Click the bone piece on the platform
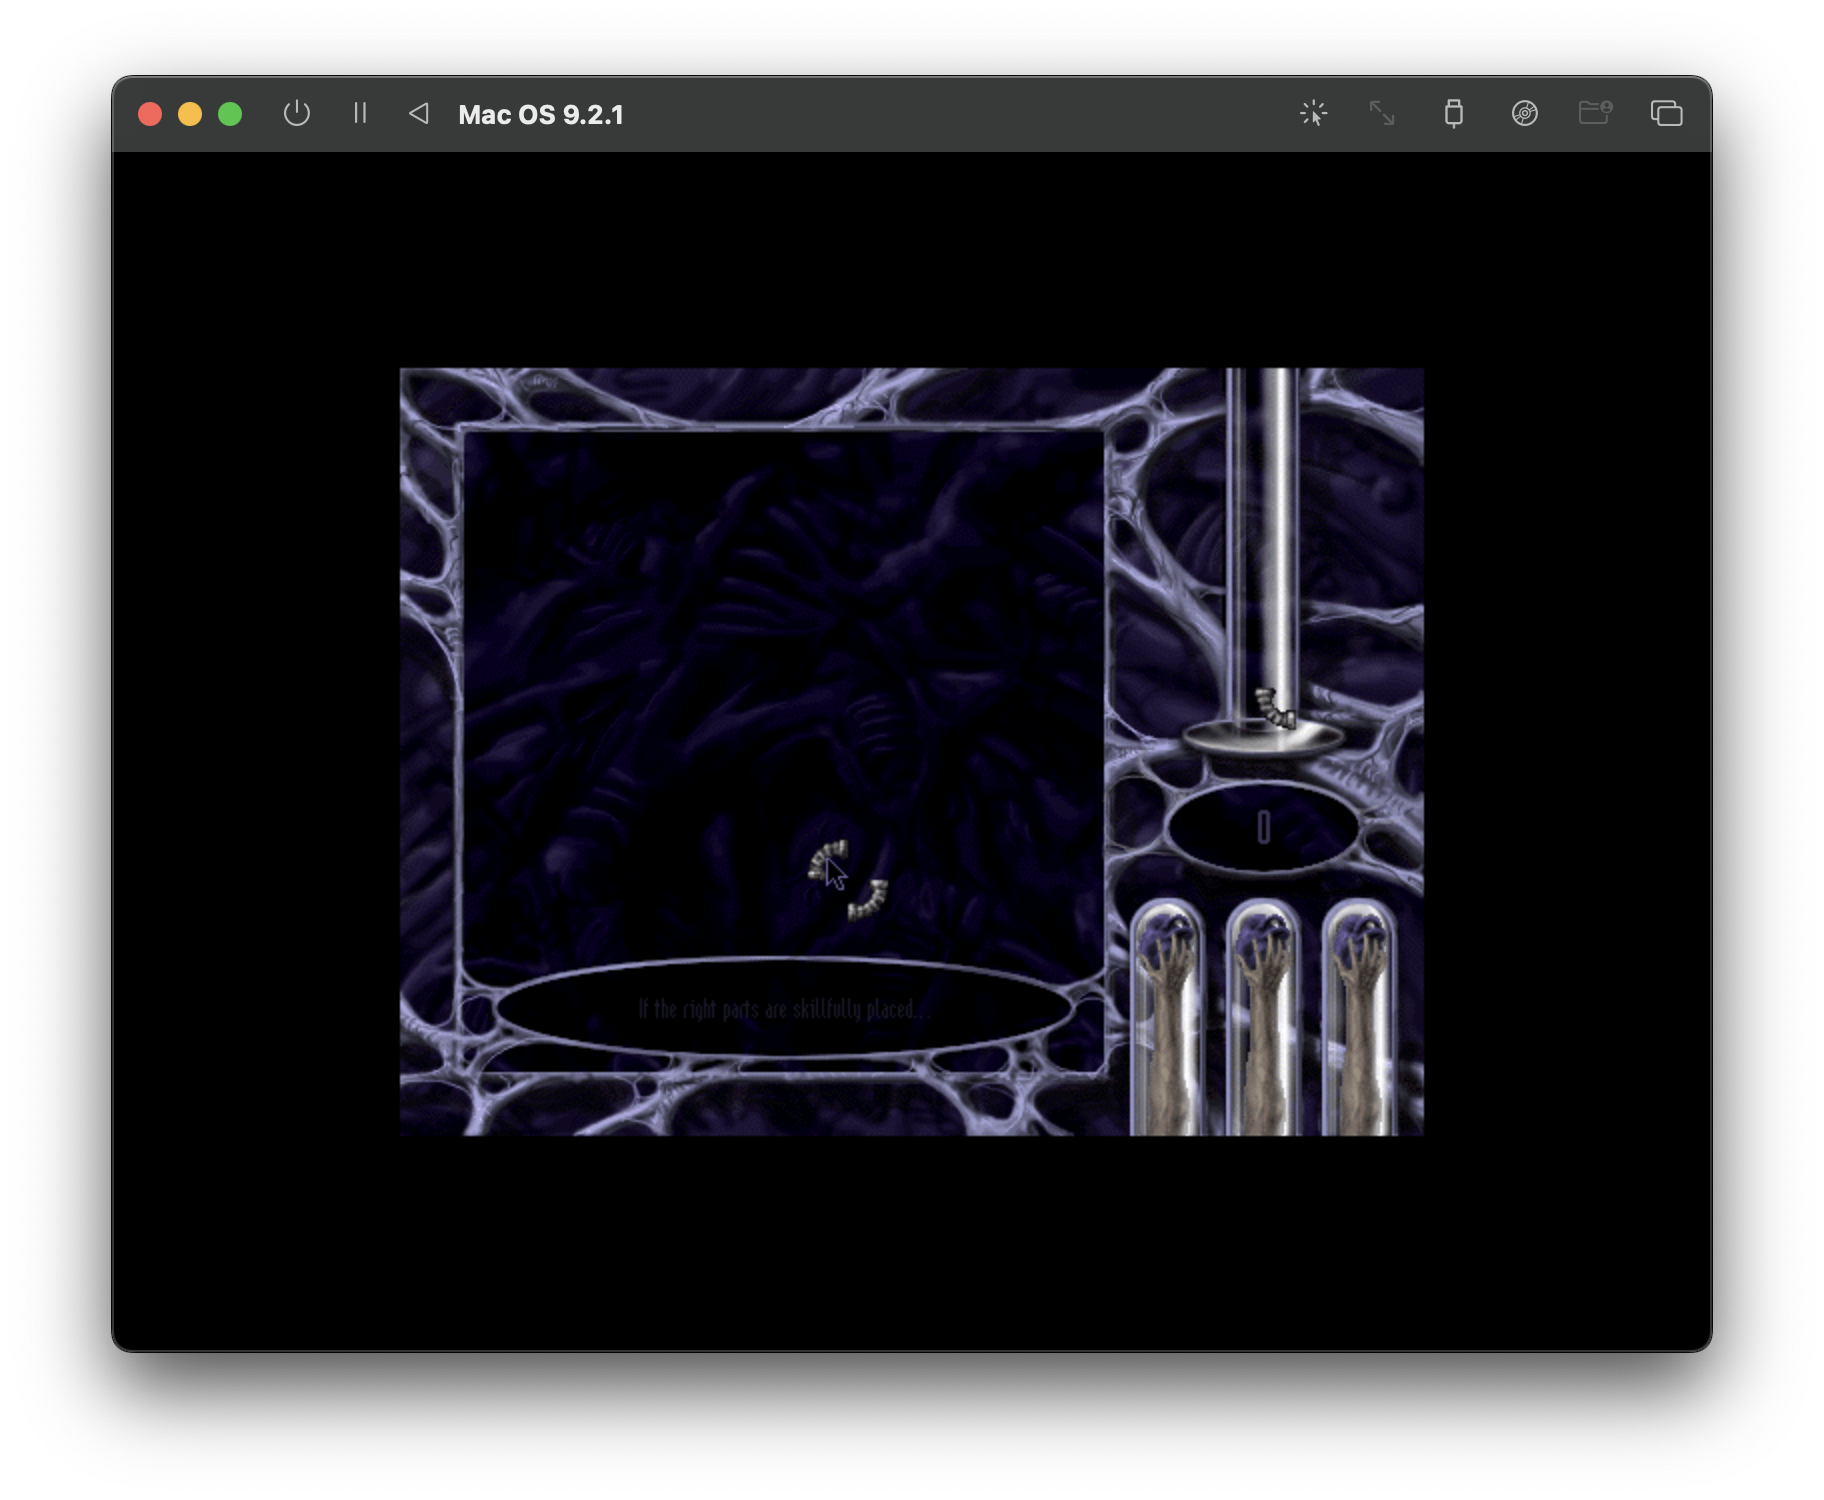 (x=1274, y=706)
